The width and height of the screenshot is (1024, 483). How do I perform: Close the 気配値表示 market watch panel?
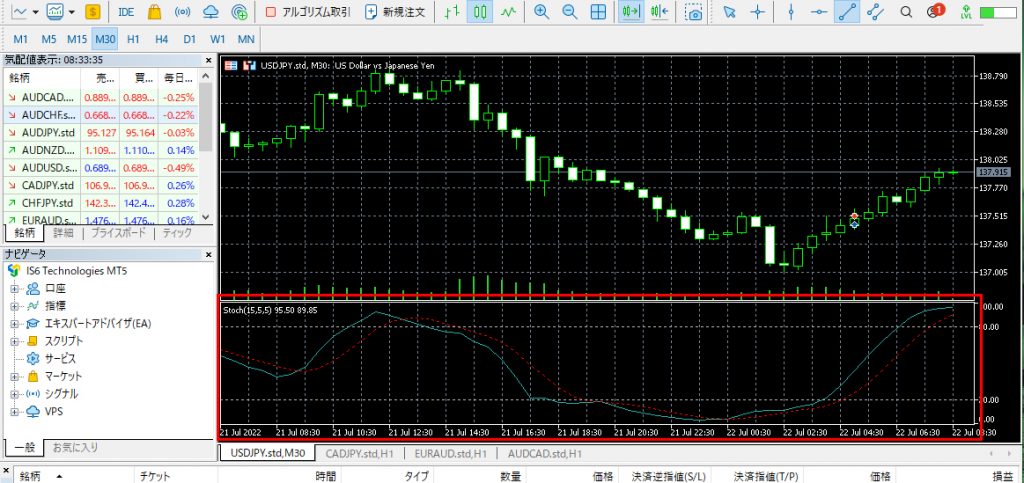coord(208,60)
